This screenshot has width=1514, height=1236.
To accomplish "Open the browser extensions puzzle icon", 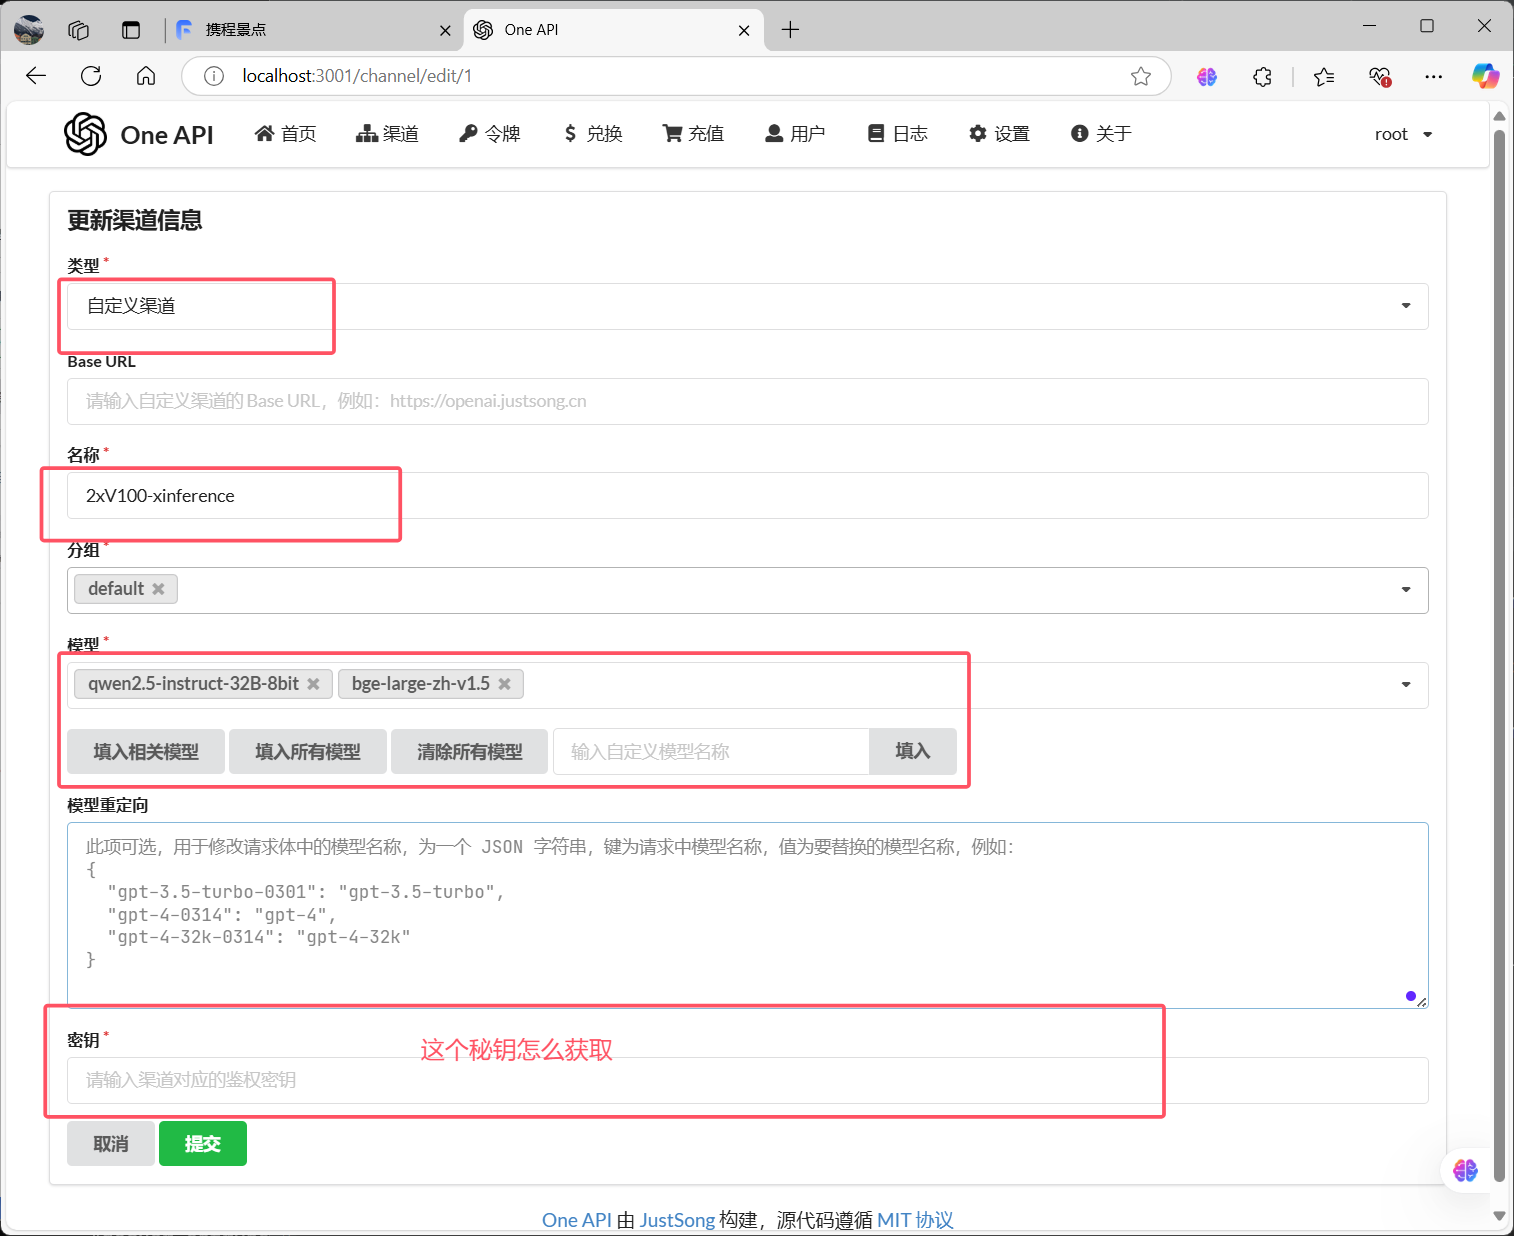I will pos(1262,76).
